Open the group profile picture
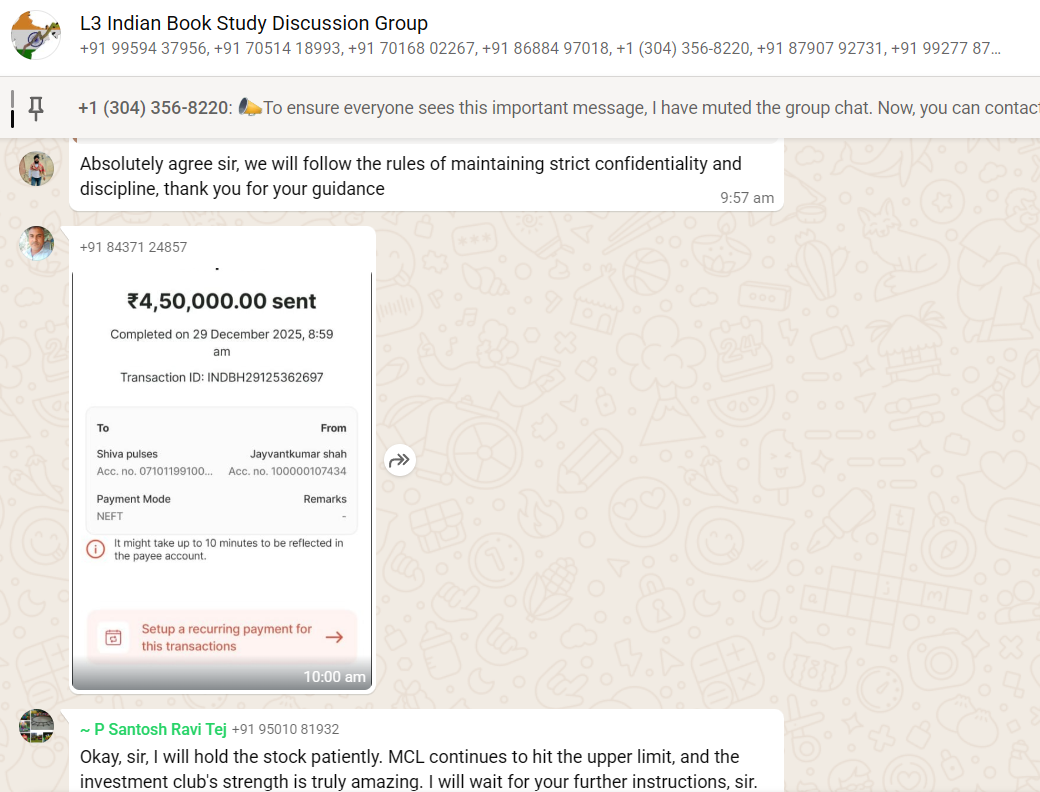Image resolution: width=1040 pixels, height=792 pixels. [x=36, y=35]
